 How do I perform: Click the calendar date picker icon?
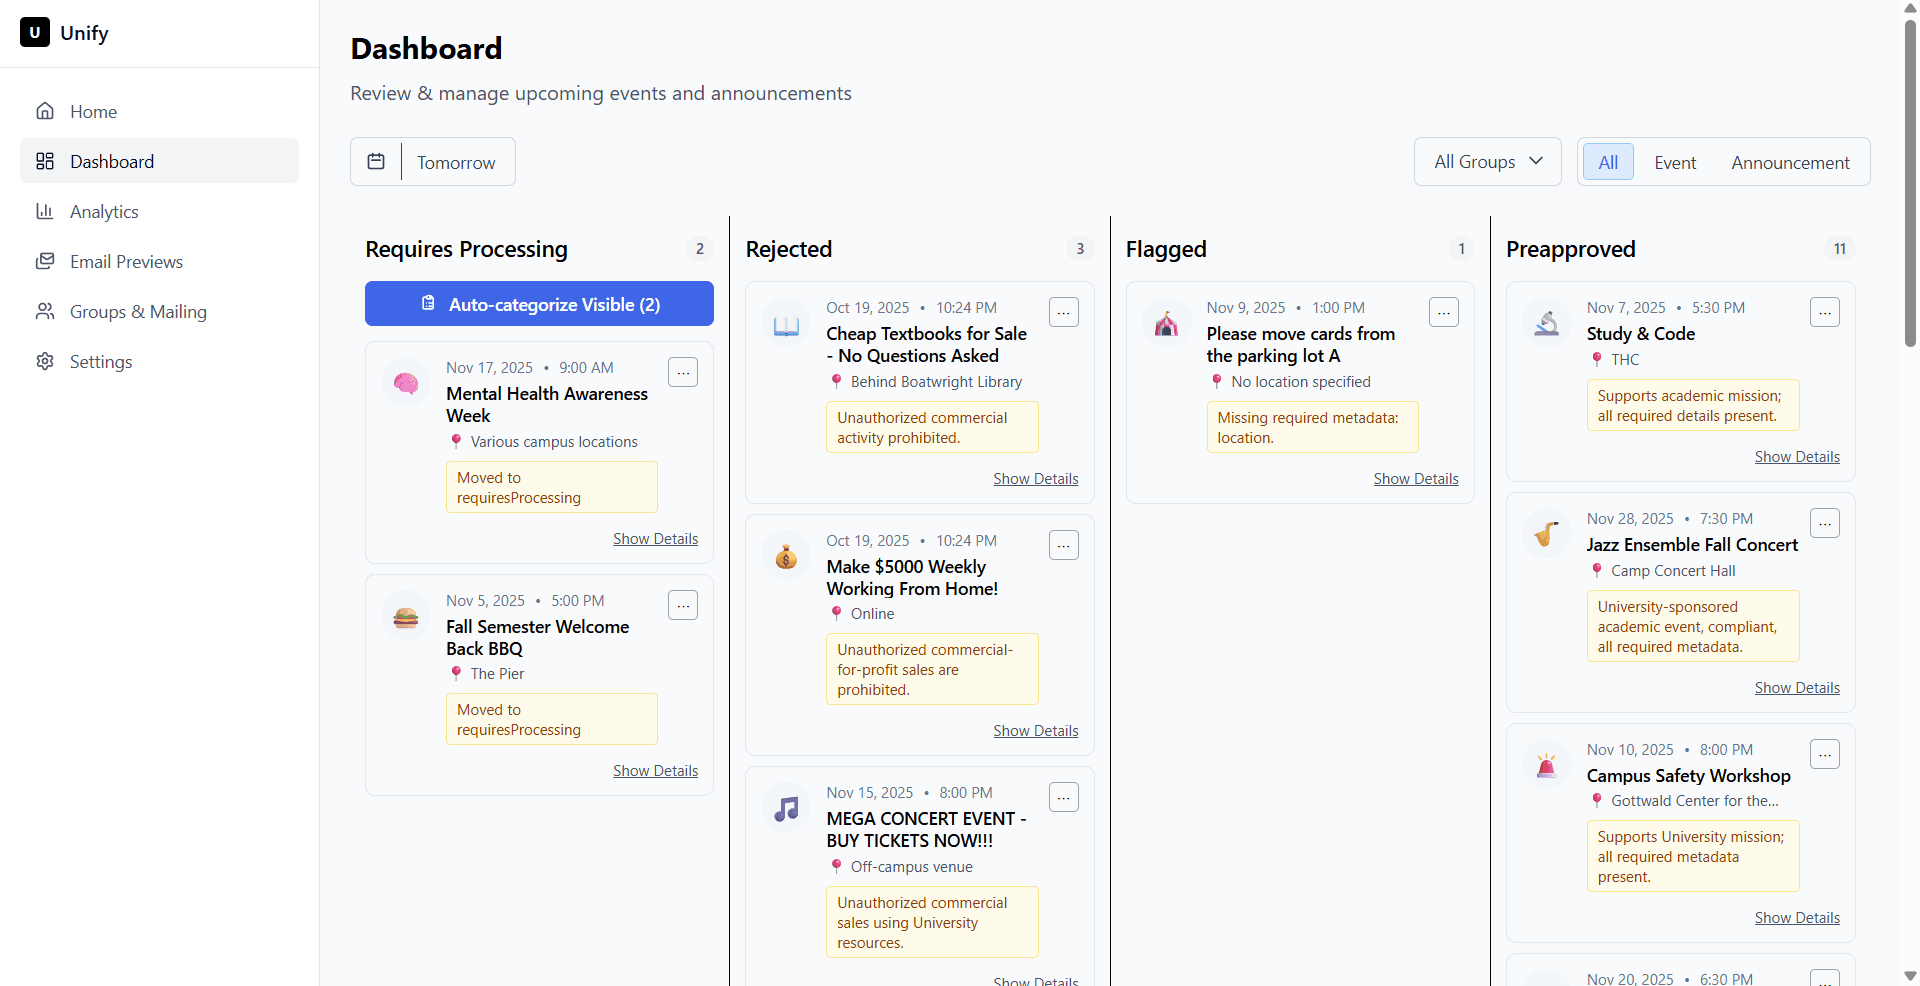[376, 161]
